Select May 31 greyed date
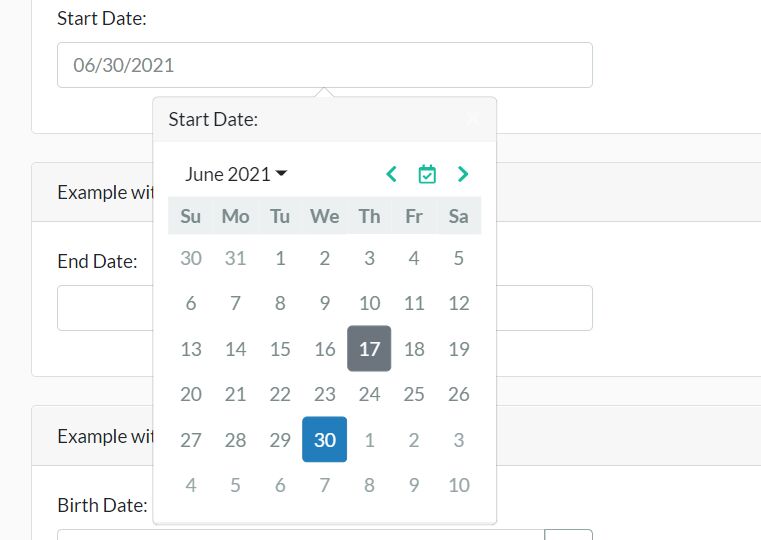Image resolution: width=761 pixels, height=540 pixels. (x=235, y=258)
